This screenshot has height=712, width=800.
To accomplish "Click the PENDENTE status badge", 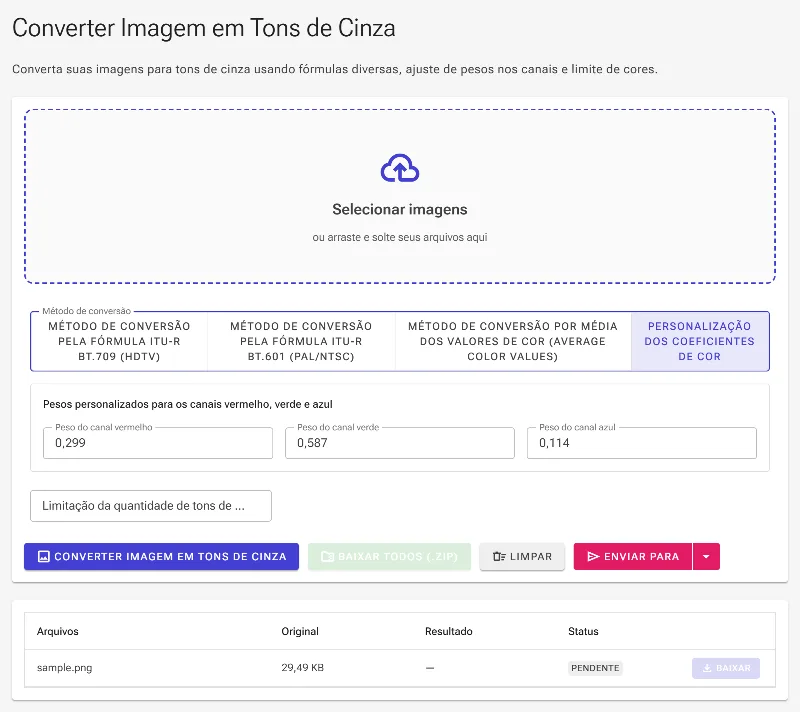I will tap(595, 668).
